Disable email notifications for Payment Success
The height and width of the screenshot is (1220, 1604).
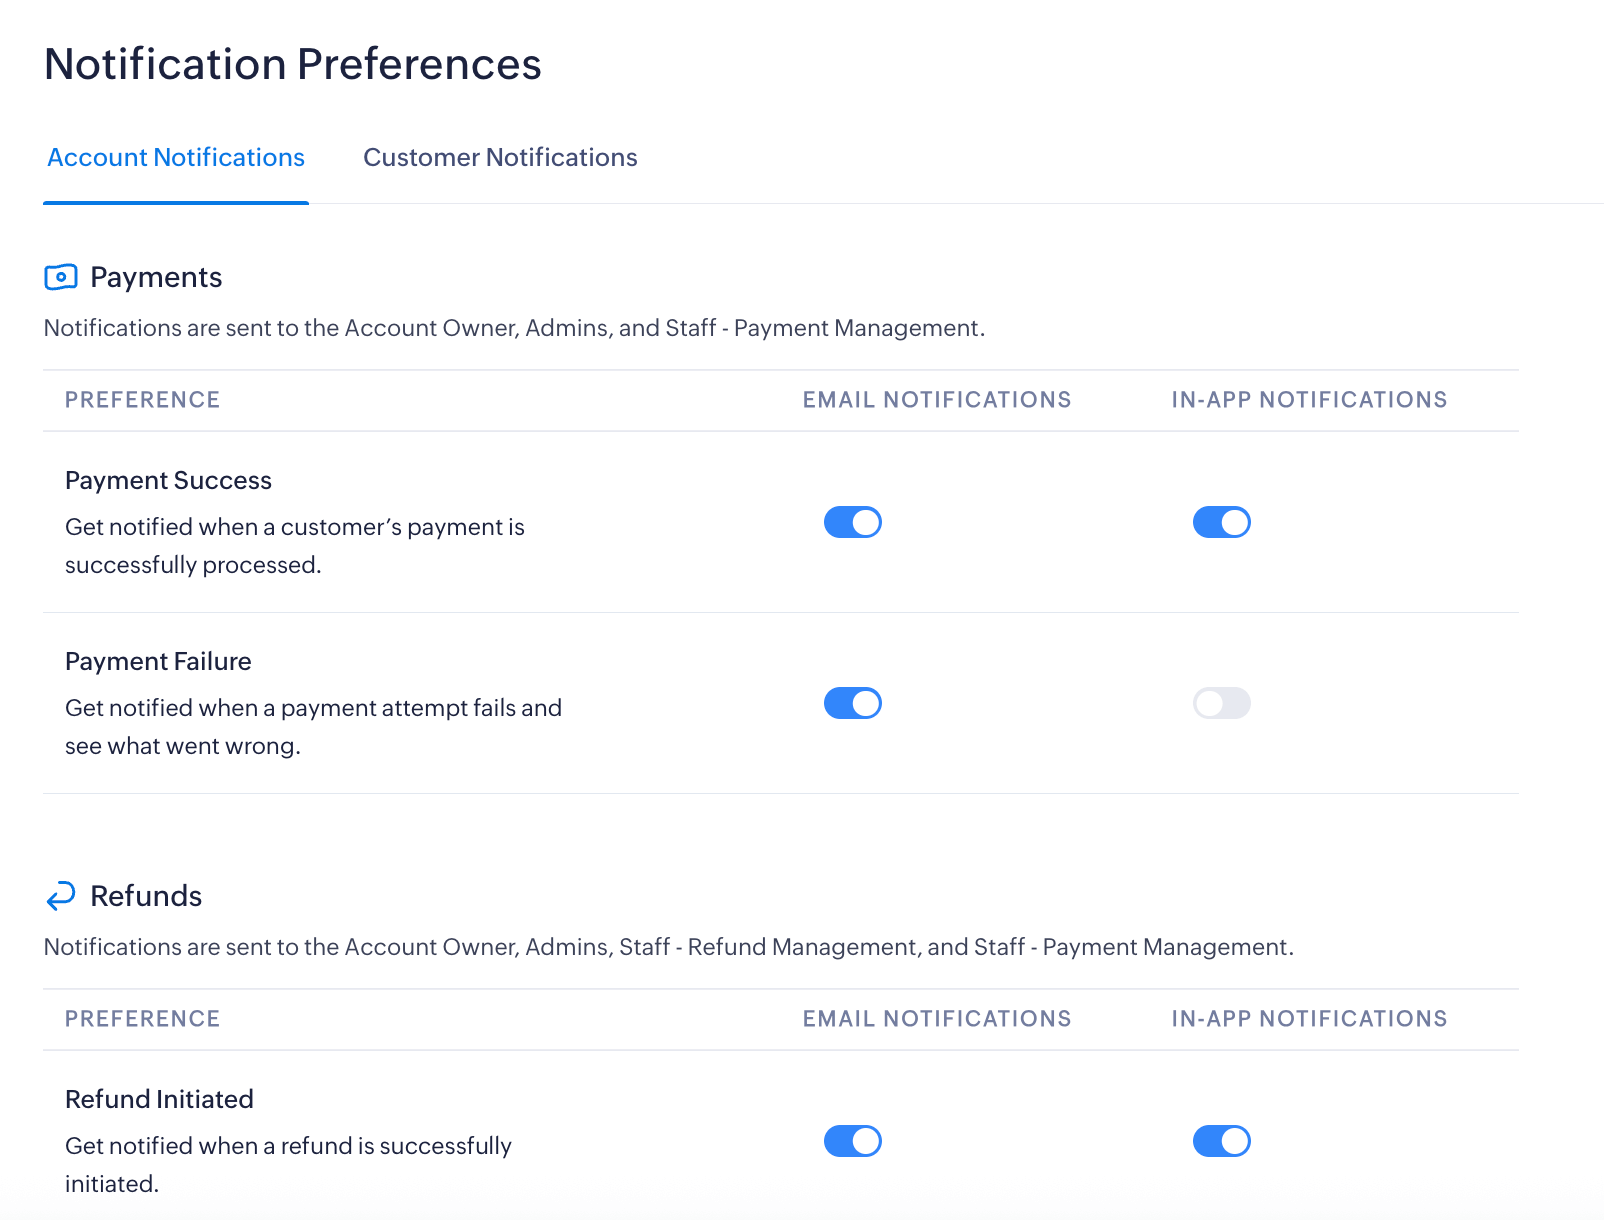pos(852,522)
